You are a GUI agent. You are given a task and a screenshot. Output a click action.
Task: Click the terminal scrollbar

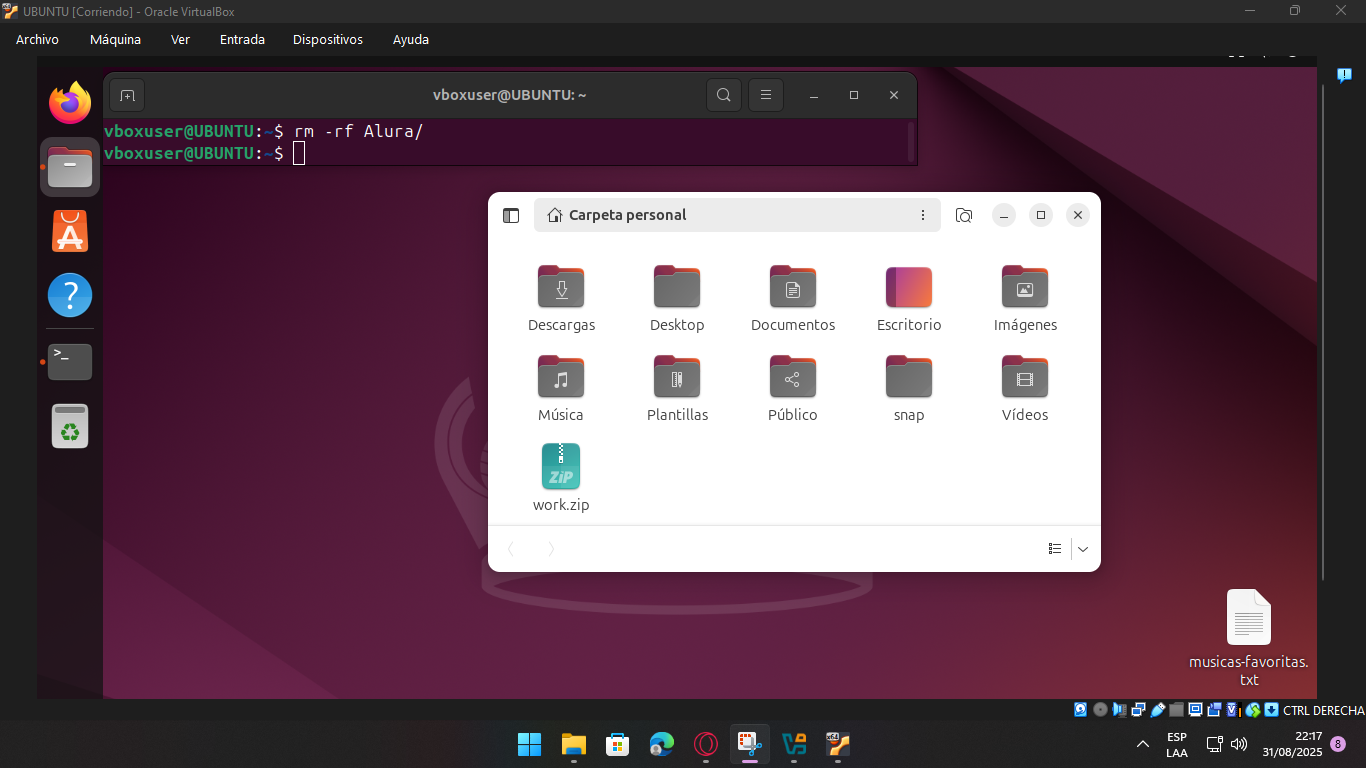coord(911,141)
